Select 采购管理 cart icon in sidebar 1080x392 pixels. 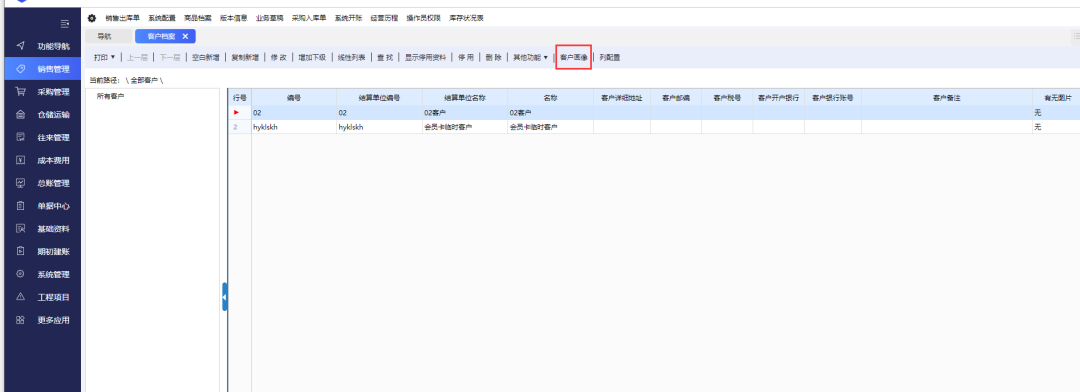21,92
